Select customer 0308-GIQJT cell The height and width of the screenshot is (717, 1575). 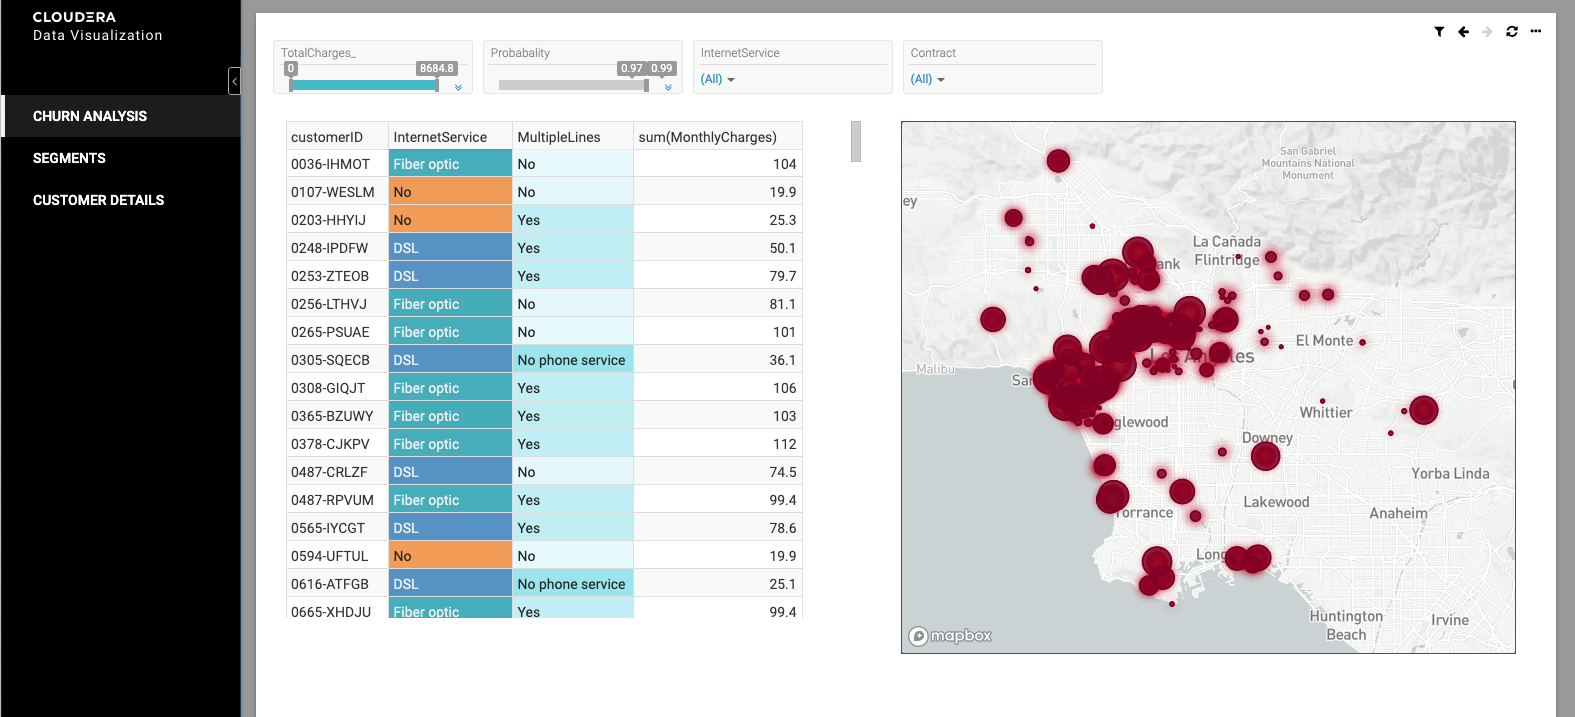click(x=337, y=388)
